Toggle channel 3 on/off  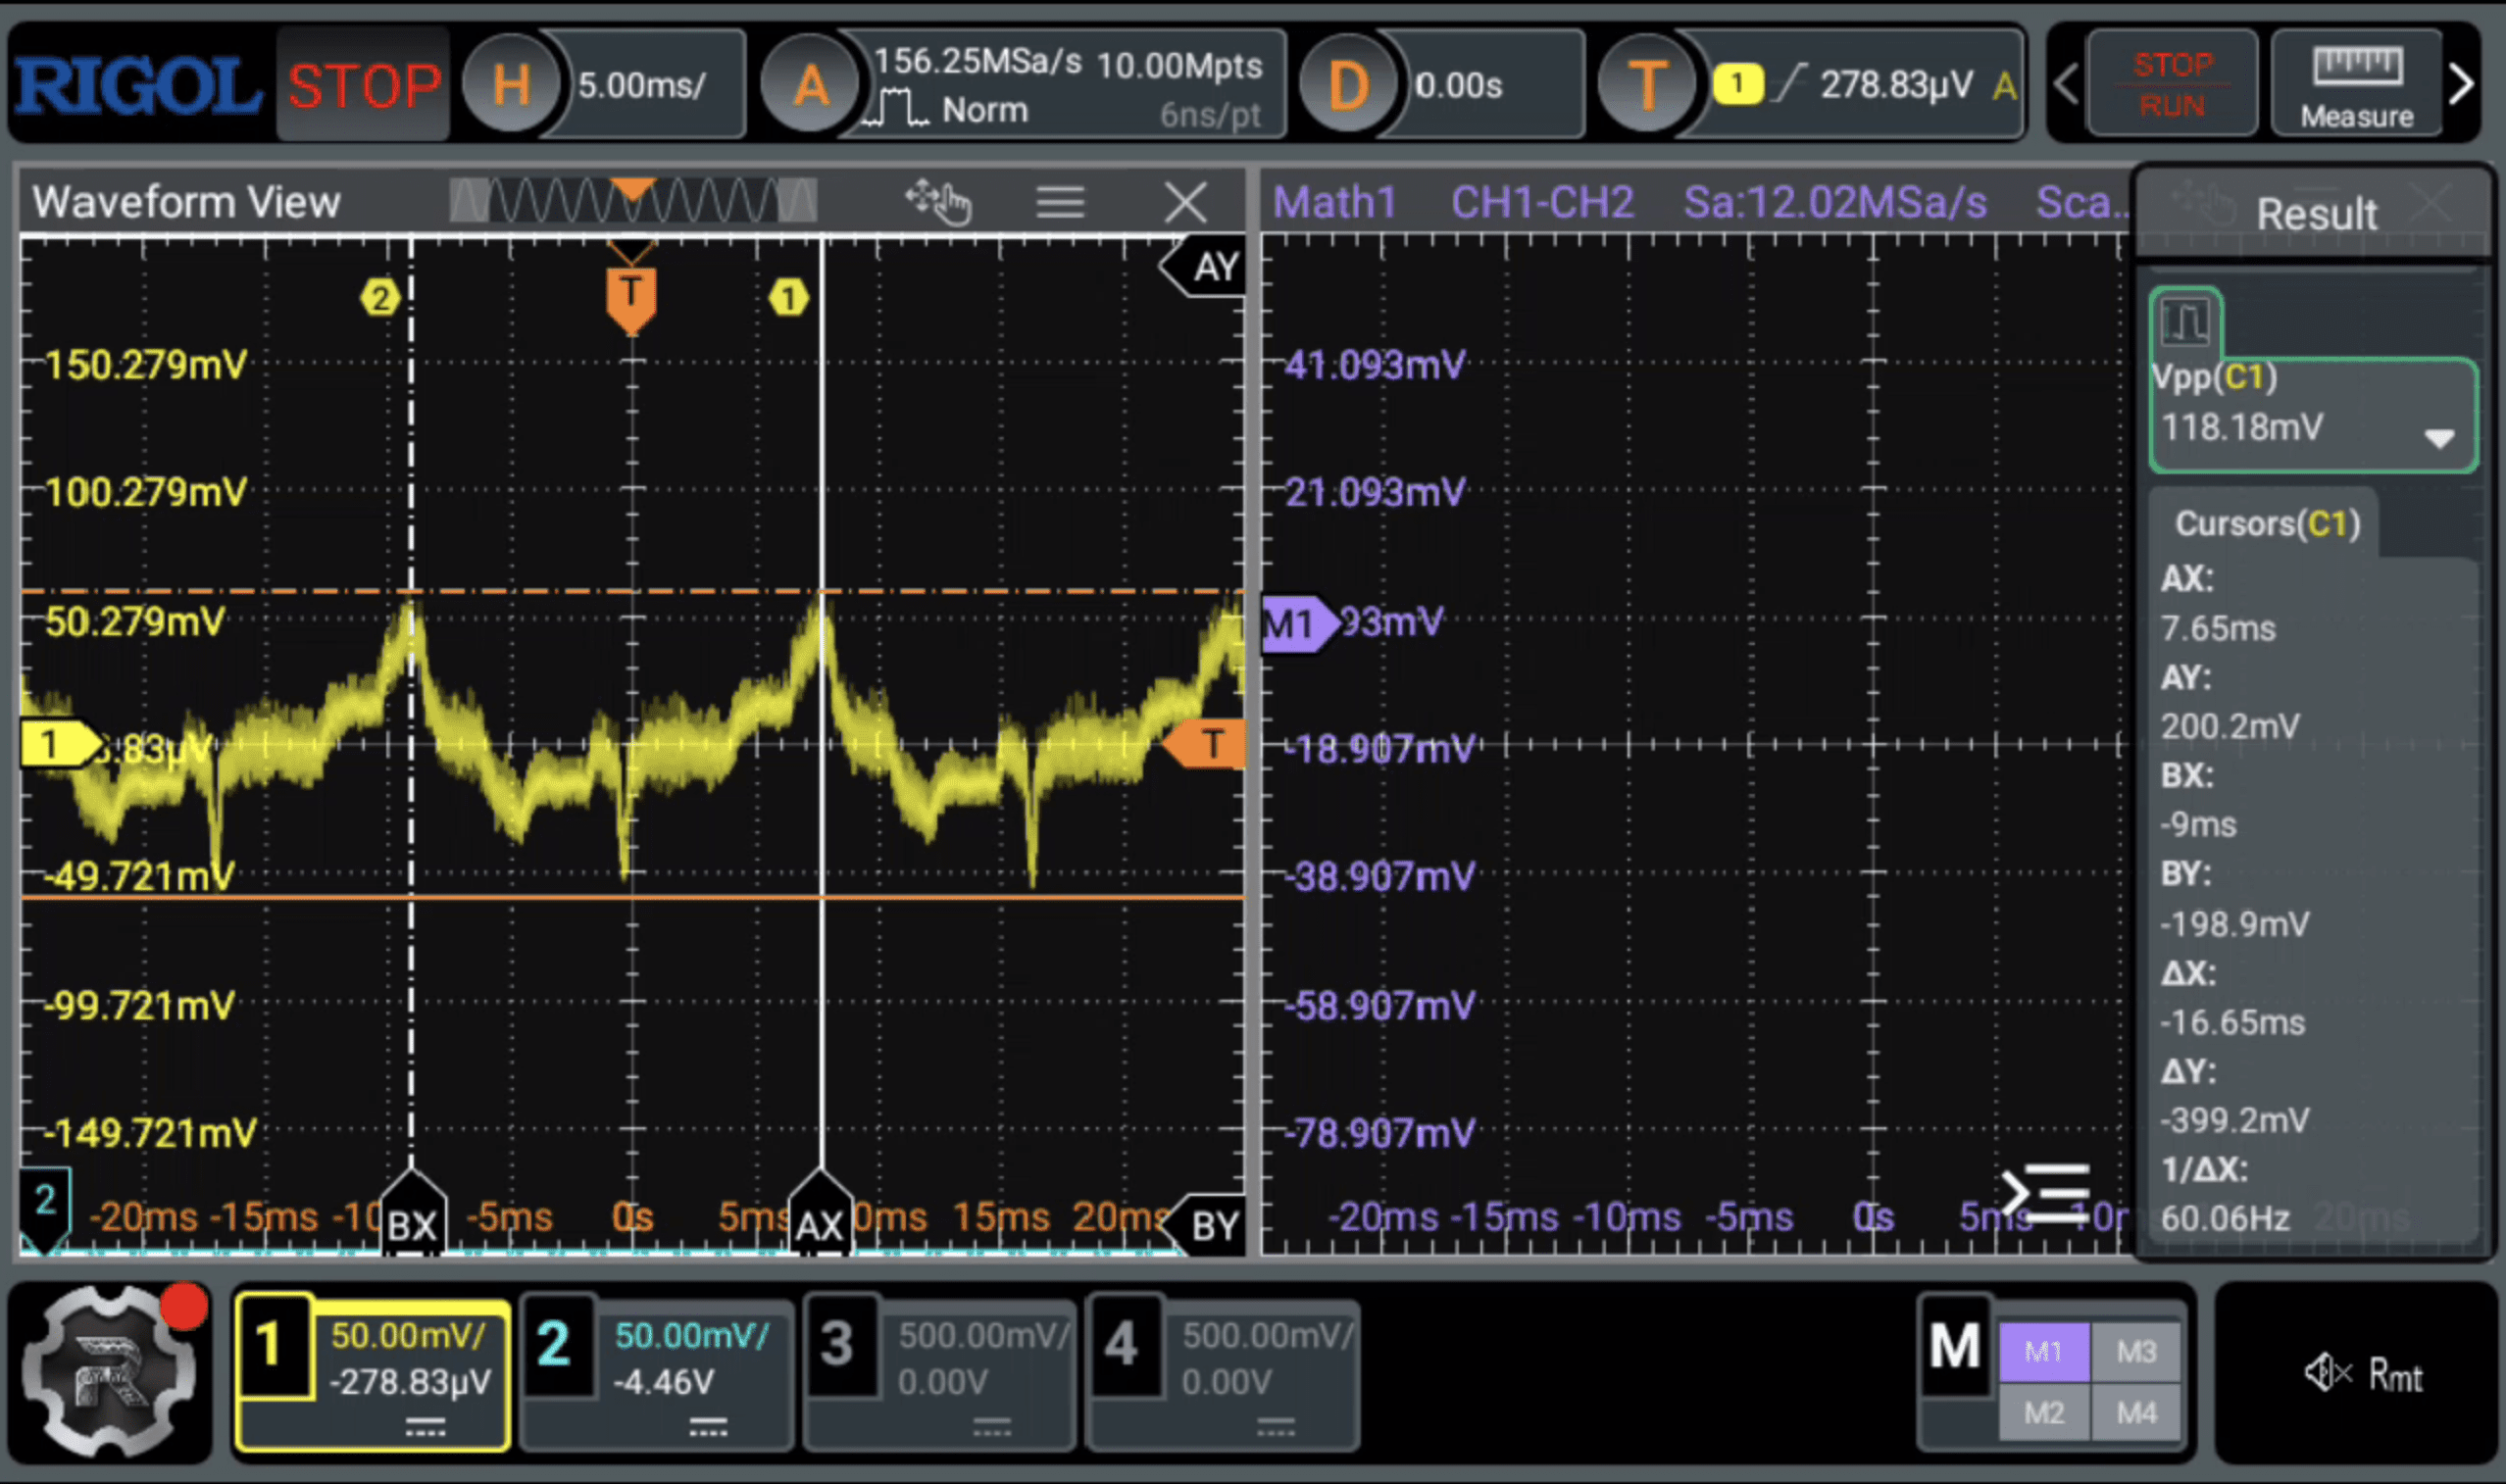coord(840,1345)
